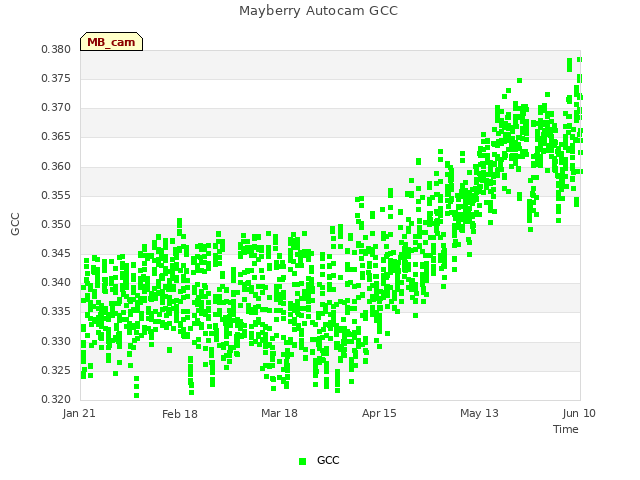Click the green GCC legend swatch
Screen dimensions: 640x480
[302, 461]
